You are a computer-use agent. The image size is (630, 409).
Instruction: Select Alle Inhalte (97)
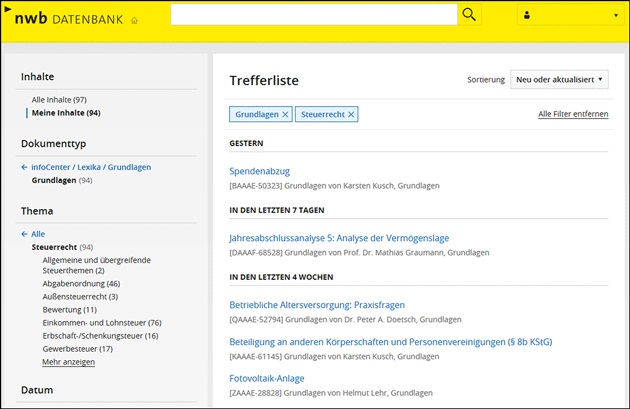pyautogui.click(x=59, y=100)
